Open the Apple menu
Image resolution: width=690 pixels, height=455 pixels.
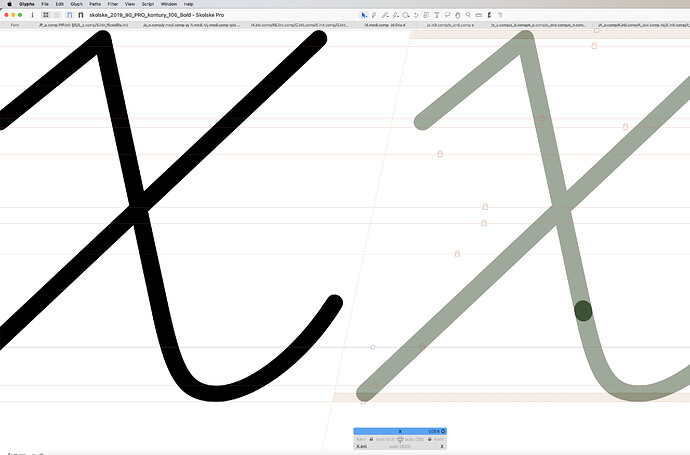click(9, 4)
